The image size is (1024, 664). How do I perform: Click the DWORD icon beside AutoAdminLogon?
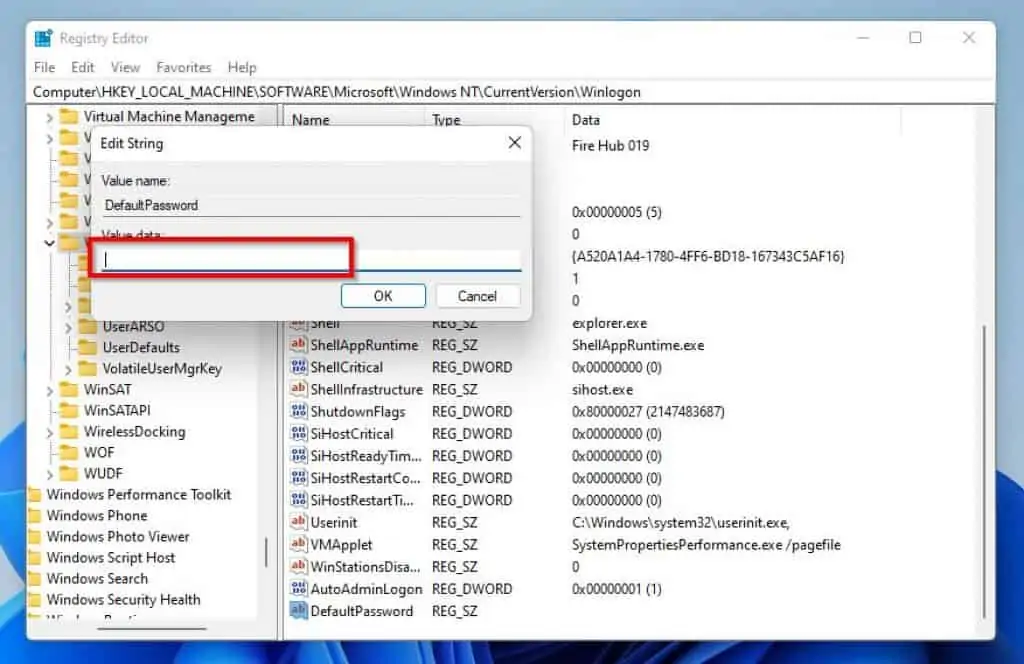(x=298, y=589)
